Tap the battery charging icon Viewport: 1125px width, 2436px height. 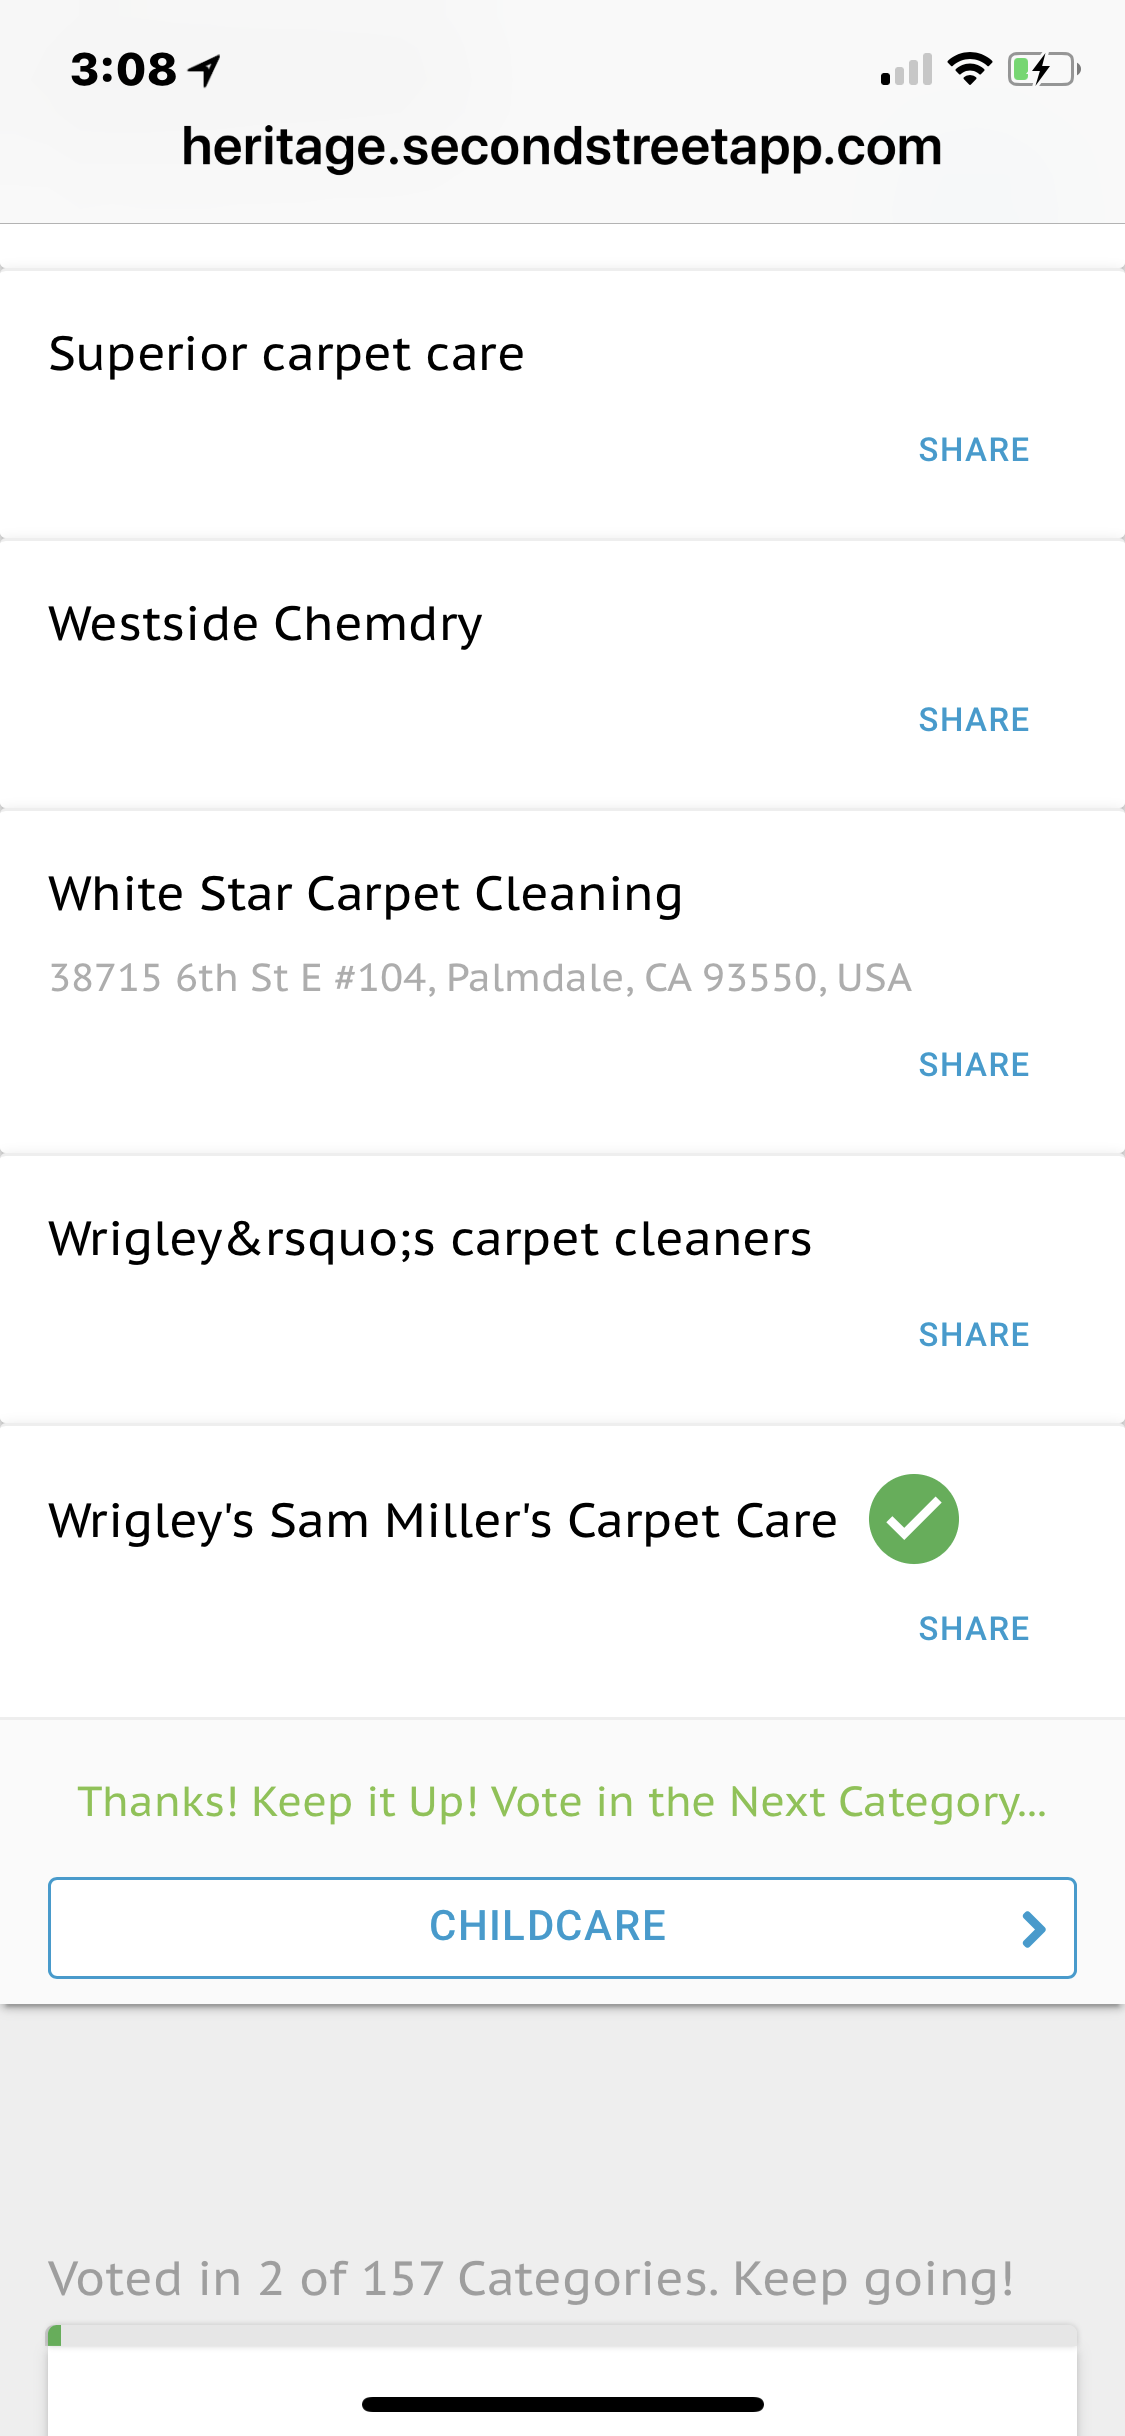click(x=1043, y=70)
